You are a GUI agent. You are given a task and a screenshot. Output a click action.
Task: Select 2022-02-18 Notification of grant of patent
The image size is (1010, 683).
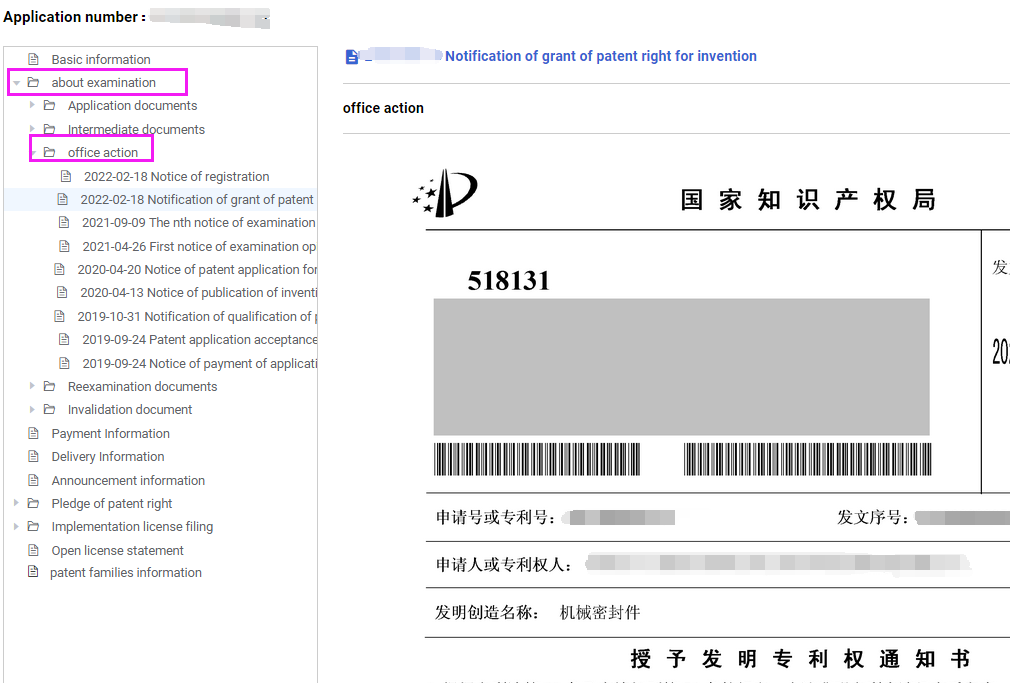click(196, 200)
